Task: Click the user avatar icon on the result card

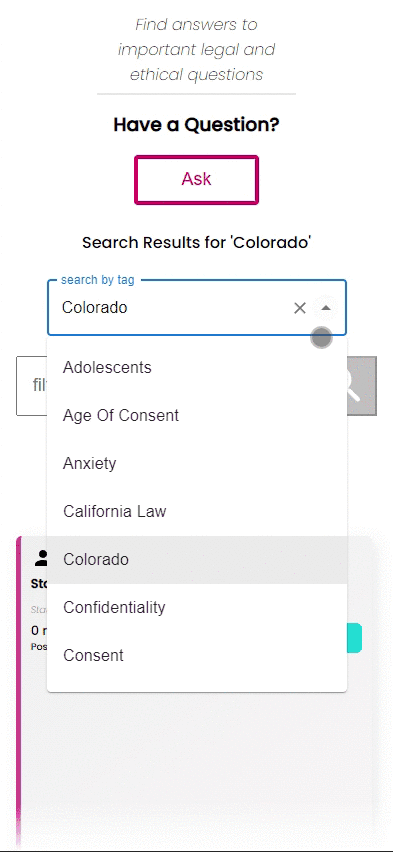Action: 41,557
